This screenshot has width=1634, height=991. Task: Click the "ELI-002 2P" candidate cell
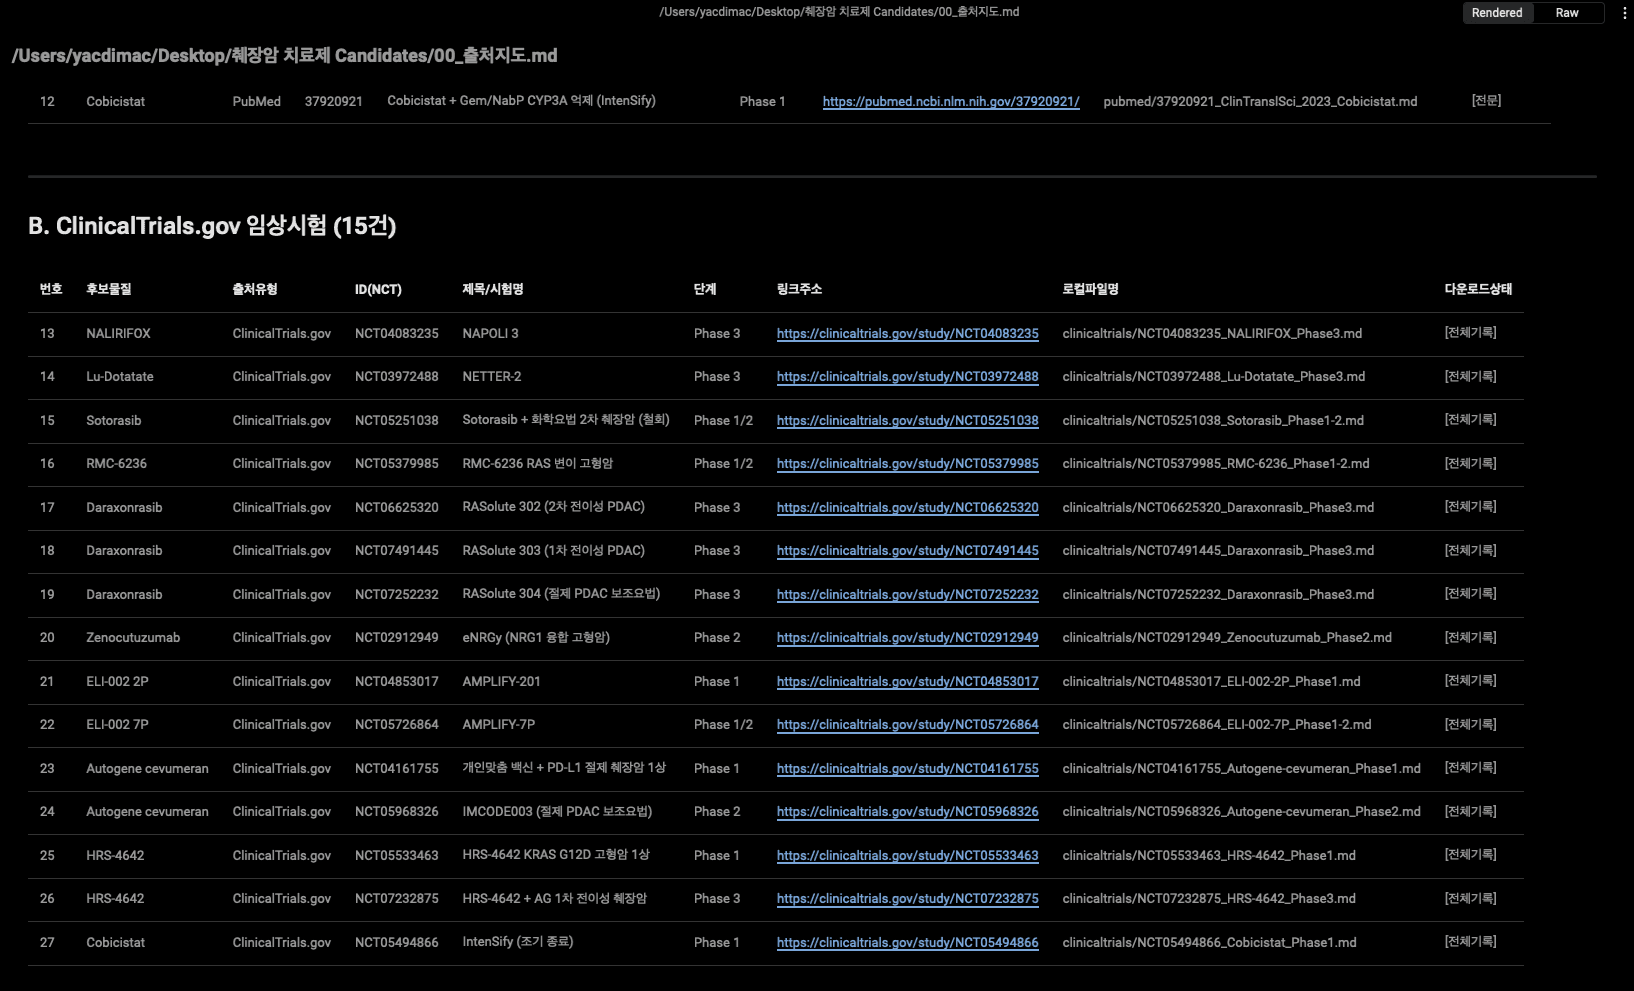[117, 682]
